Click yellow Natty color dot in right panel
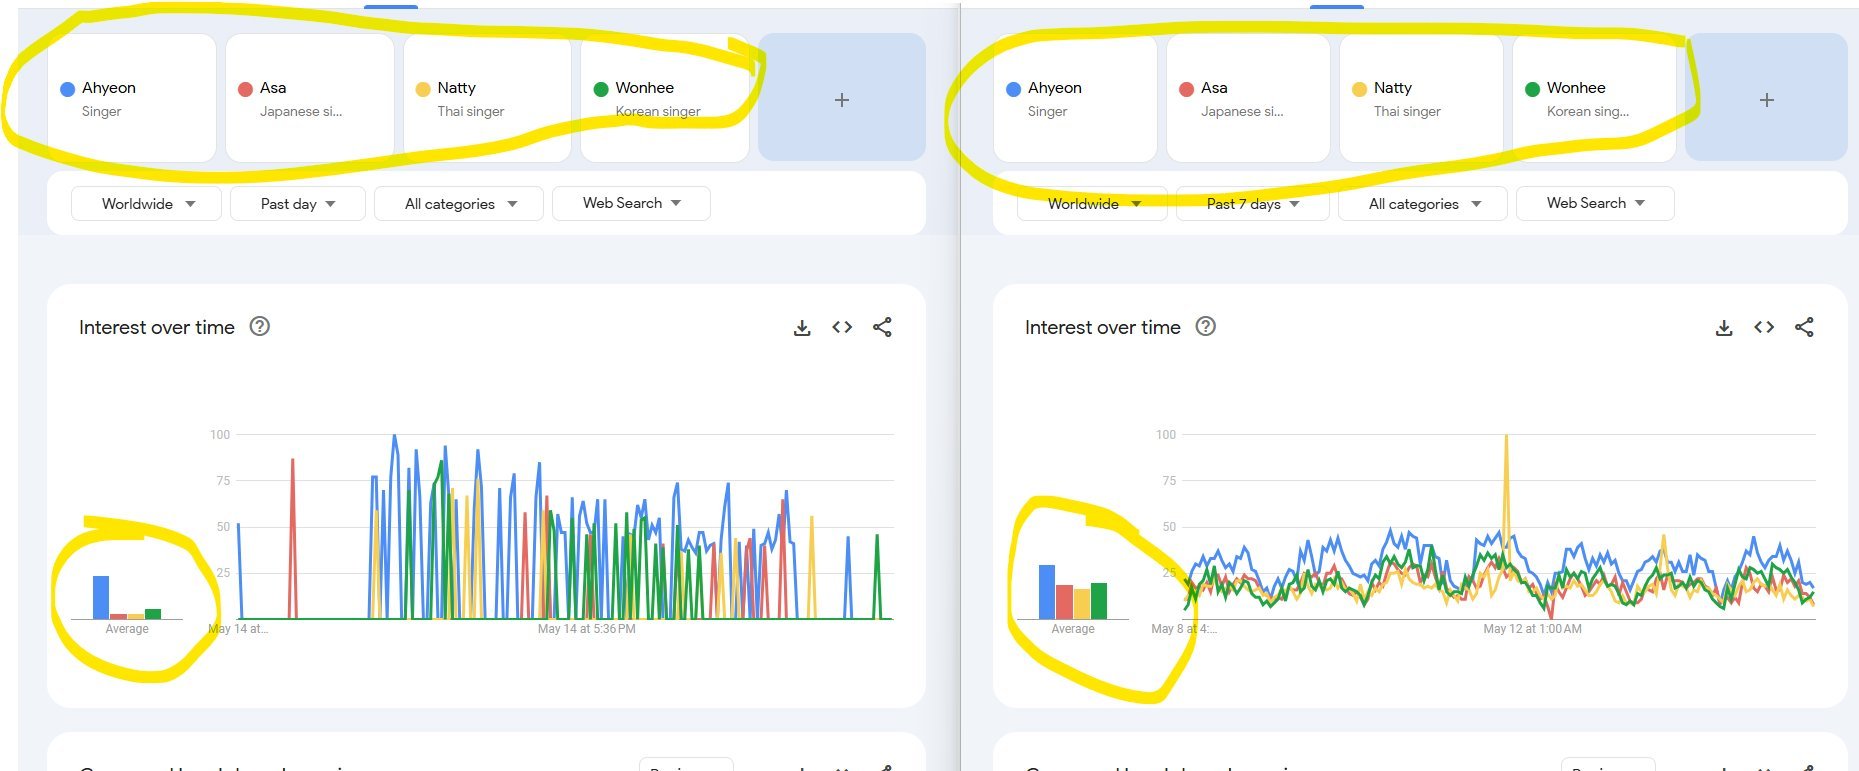The image size is (1859, 771). pos(1359,89)
